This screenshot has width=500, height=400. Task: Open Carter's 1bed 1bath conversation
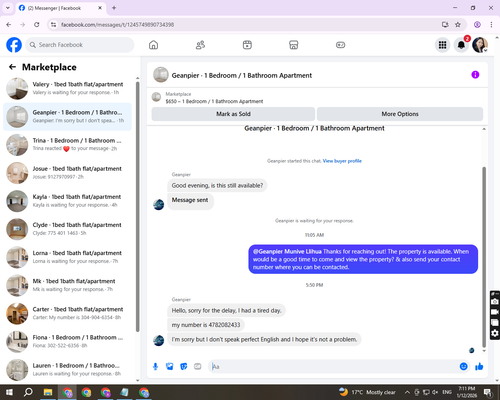click(x=67, y=313)
